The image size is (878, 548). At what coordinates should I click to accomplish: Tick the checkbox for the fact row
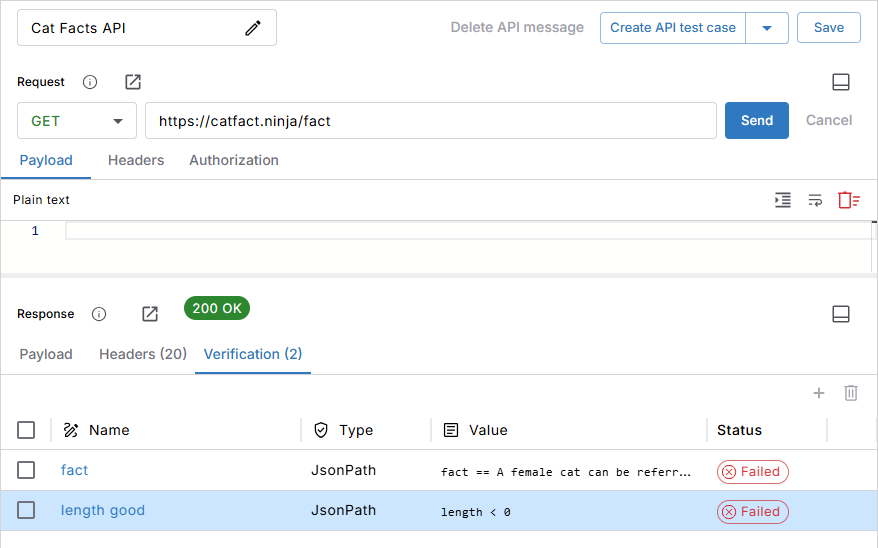(x=26, y=470)
